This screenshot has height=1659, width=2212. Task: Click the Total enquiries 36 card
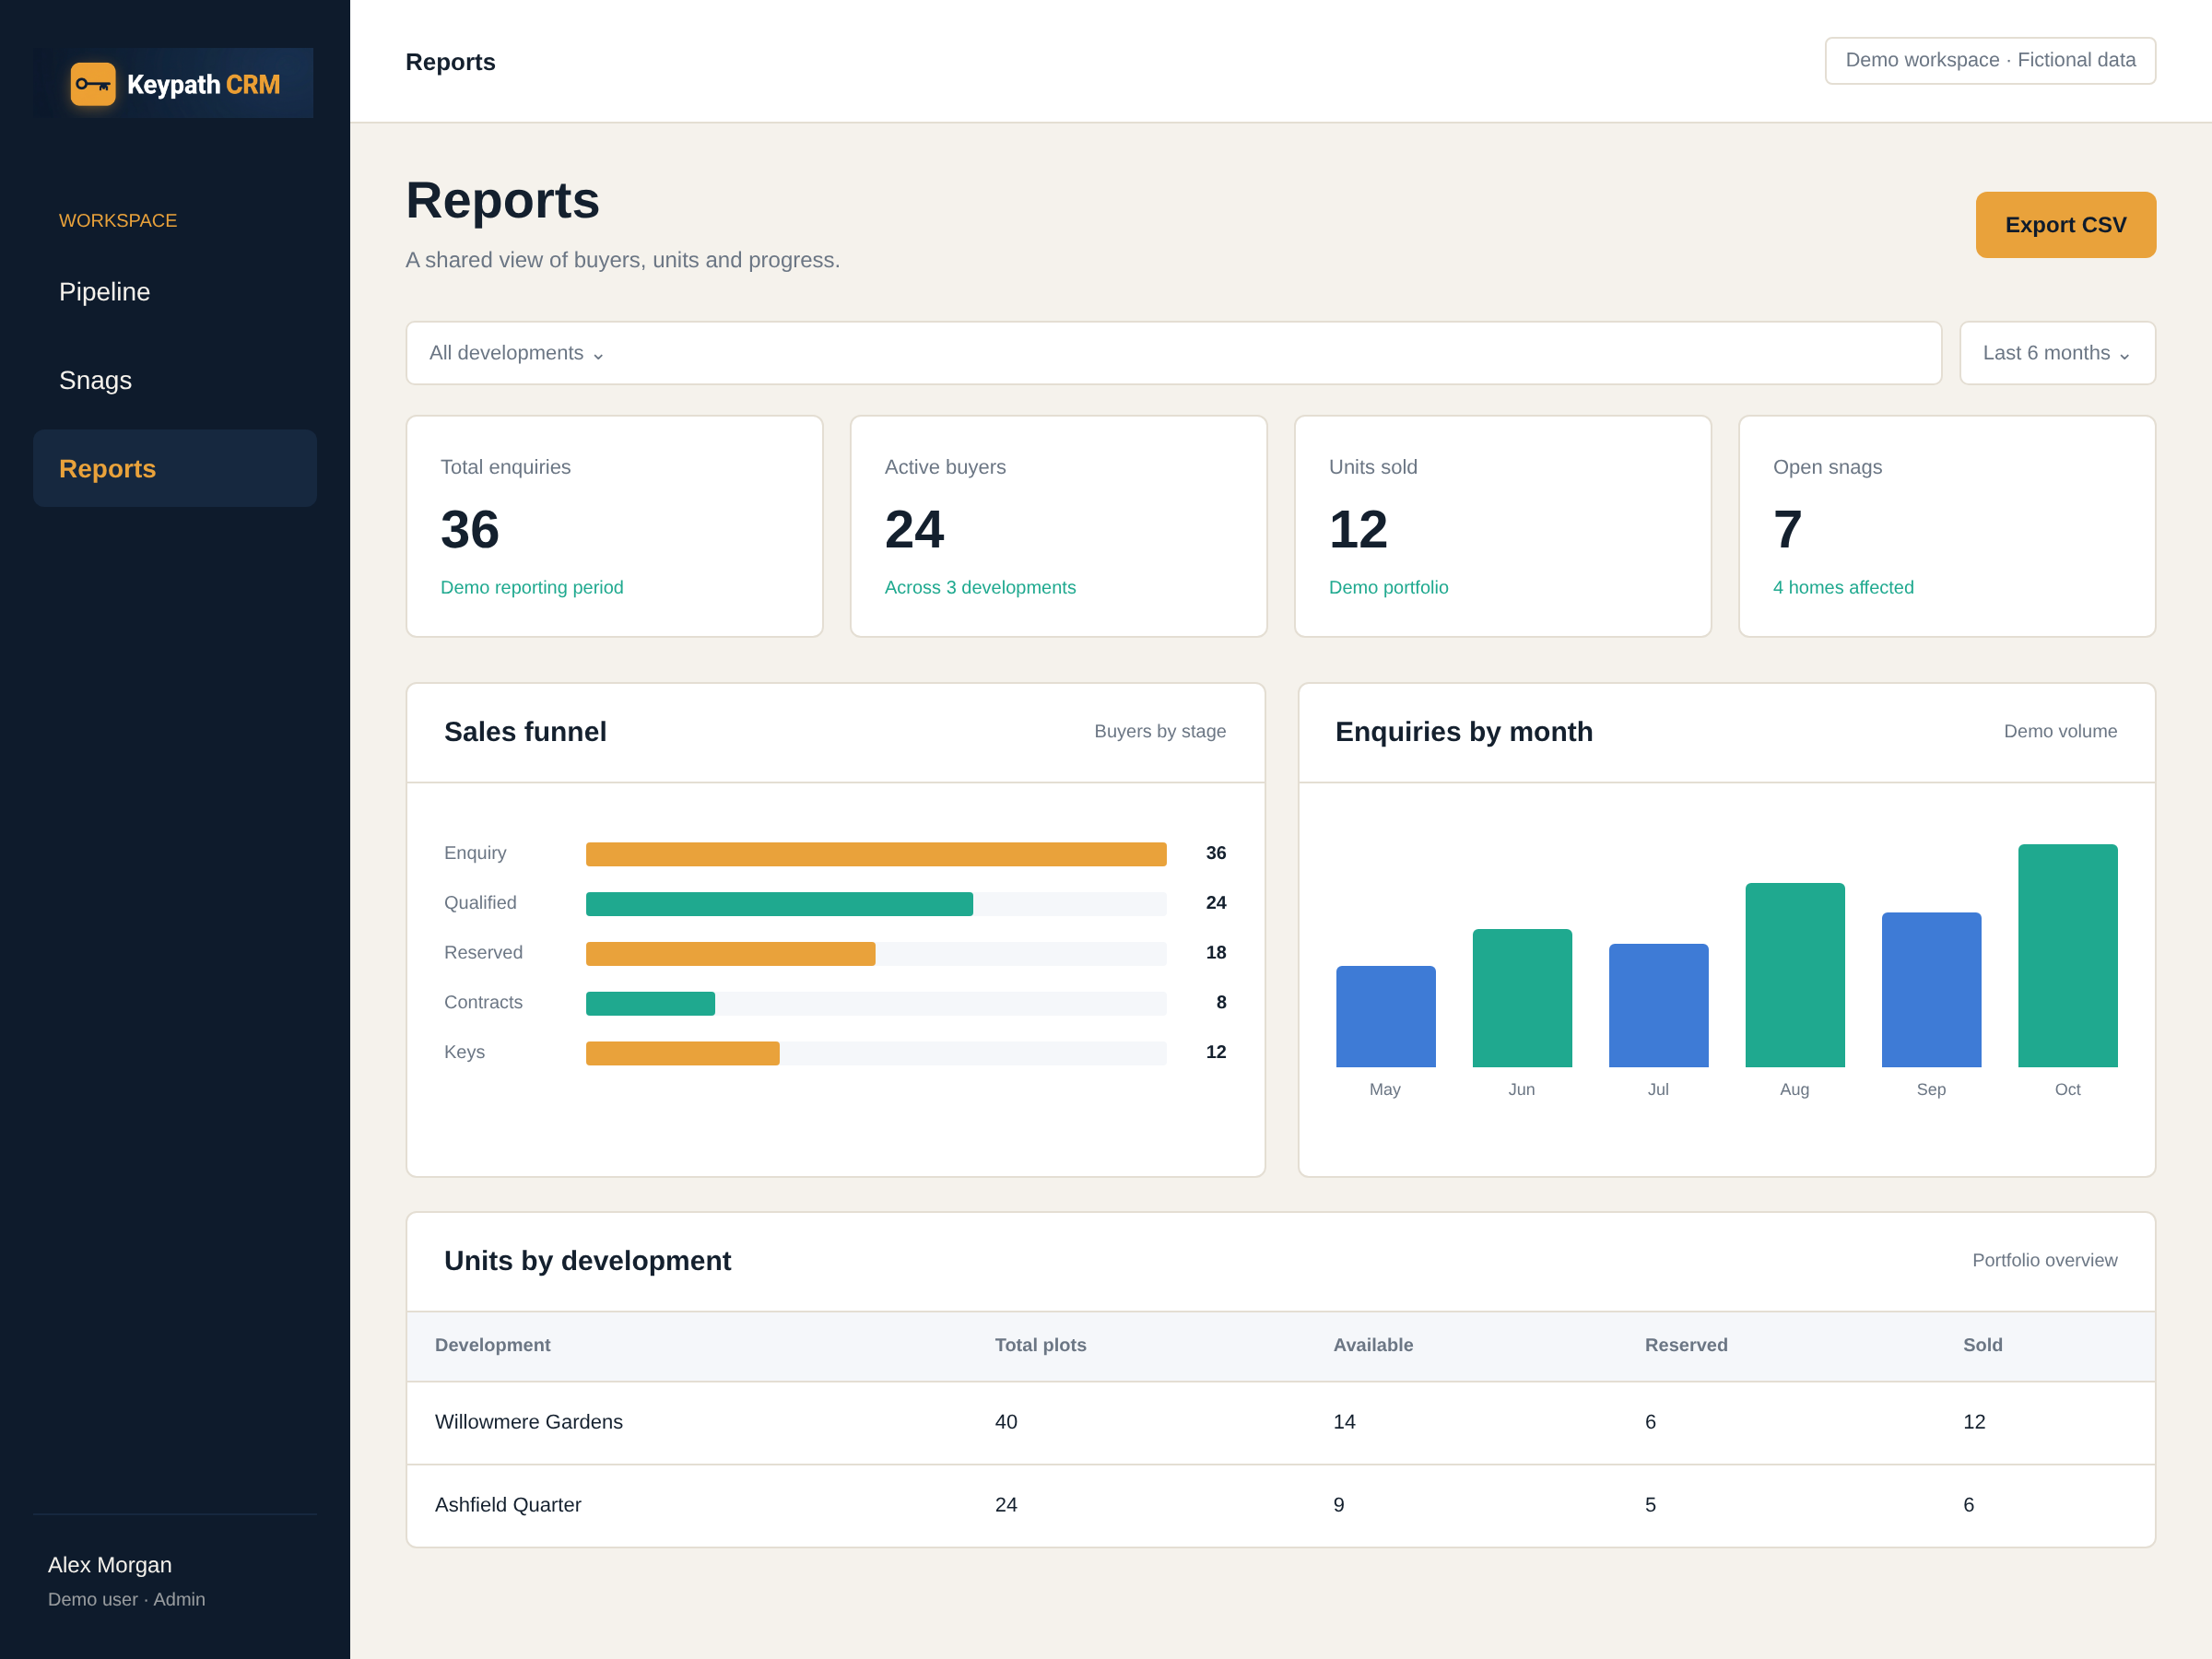[614, 526]
